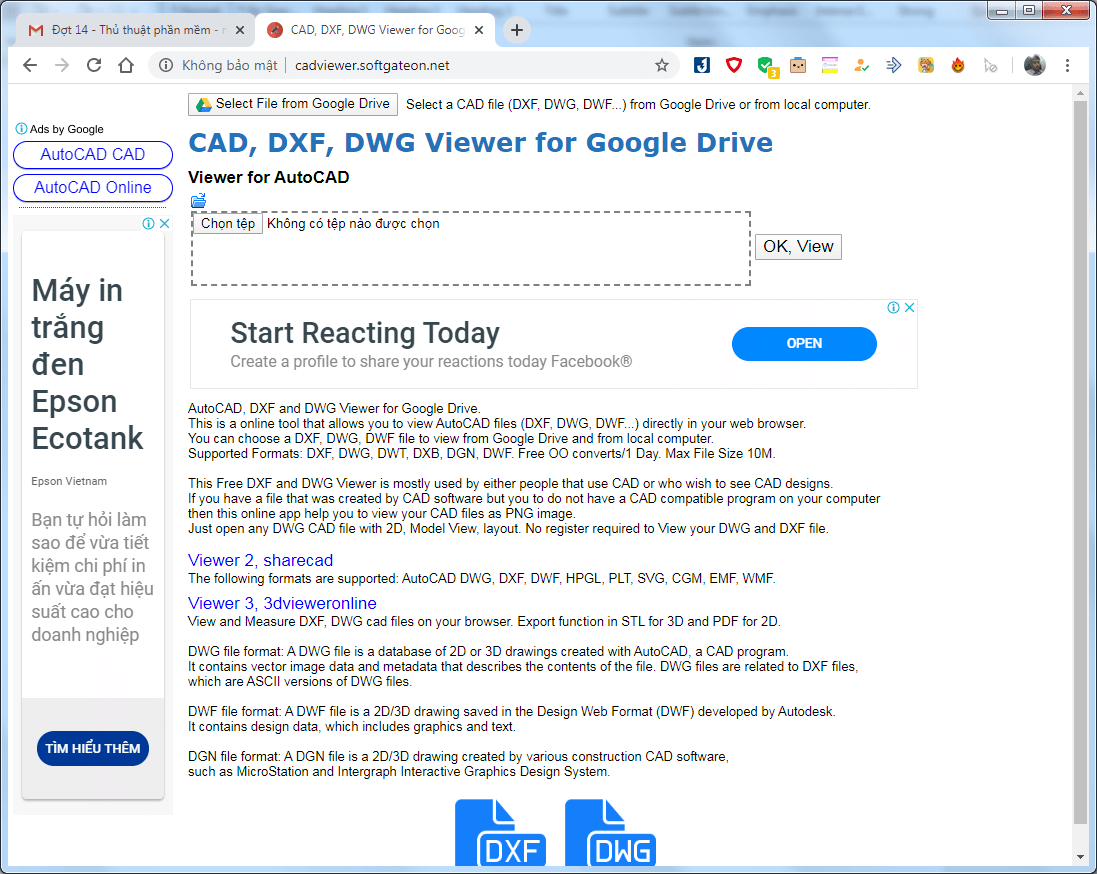Click the small blue folder open icon
The width and height of the screenshot is (1097, 874).
click(x=198, y=200)
